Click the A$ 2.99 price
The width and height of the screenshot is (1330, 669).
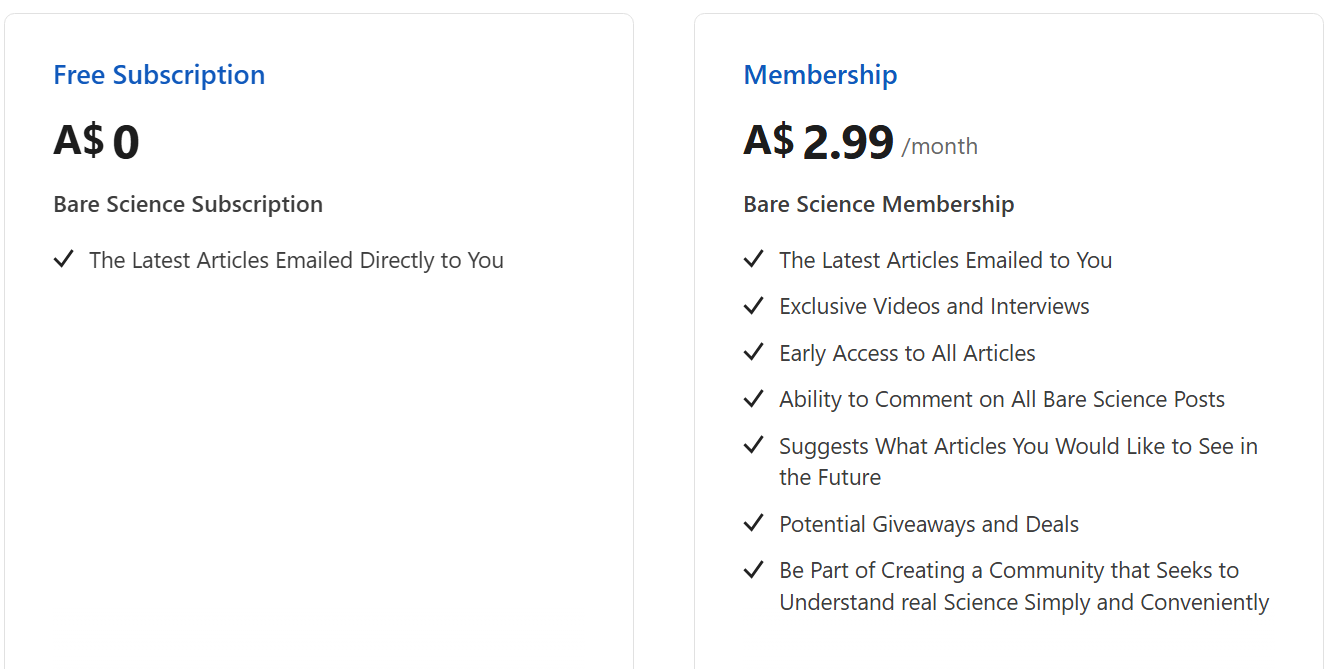[818, 142]
